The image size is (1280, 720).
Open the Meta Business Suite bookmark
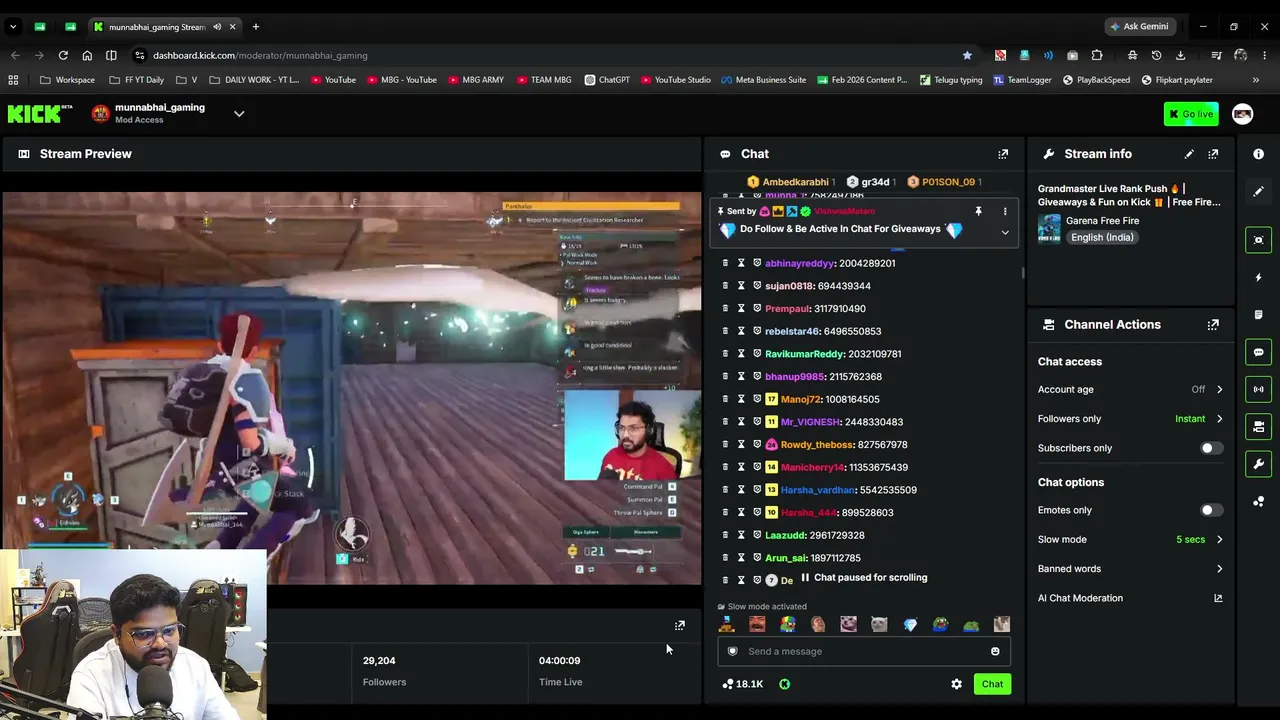pyautogui.click(x=763, y=80)
